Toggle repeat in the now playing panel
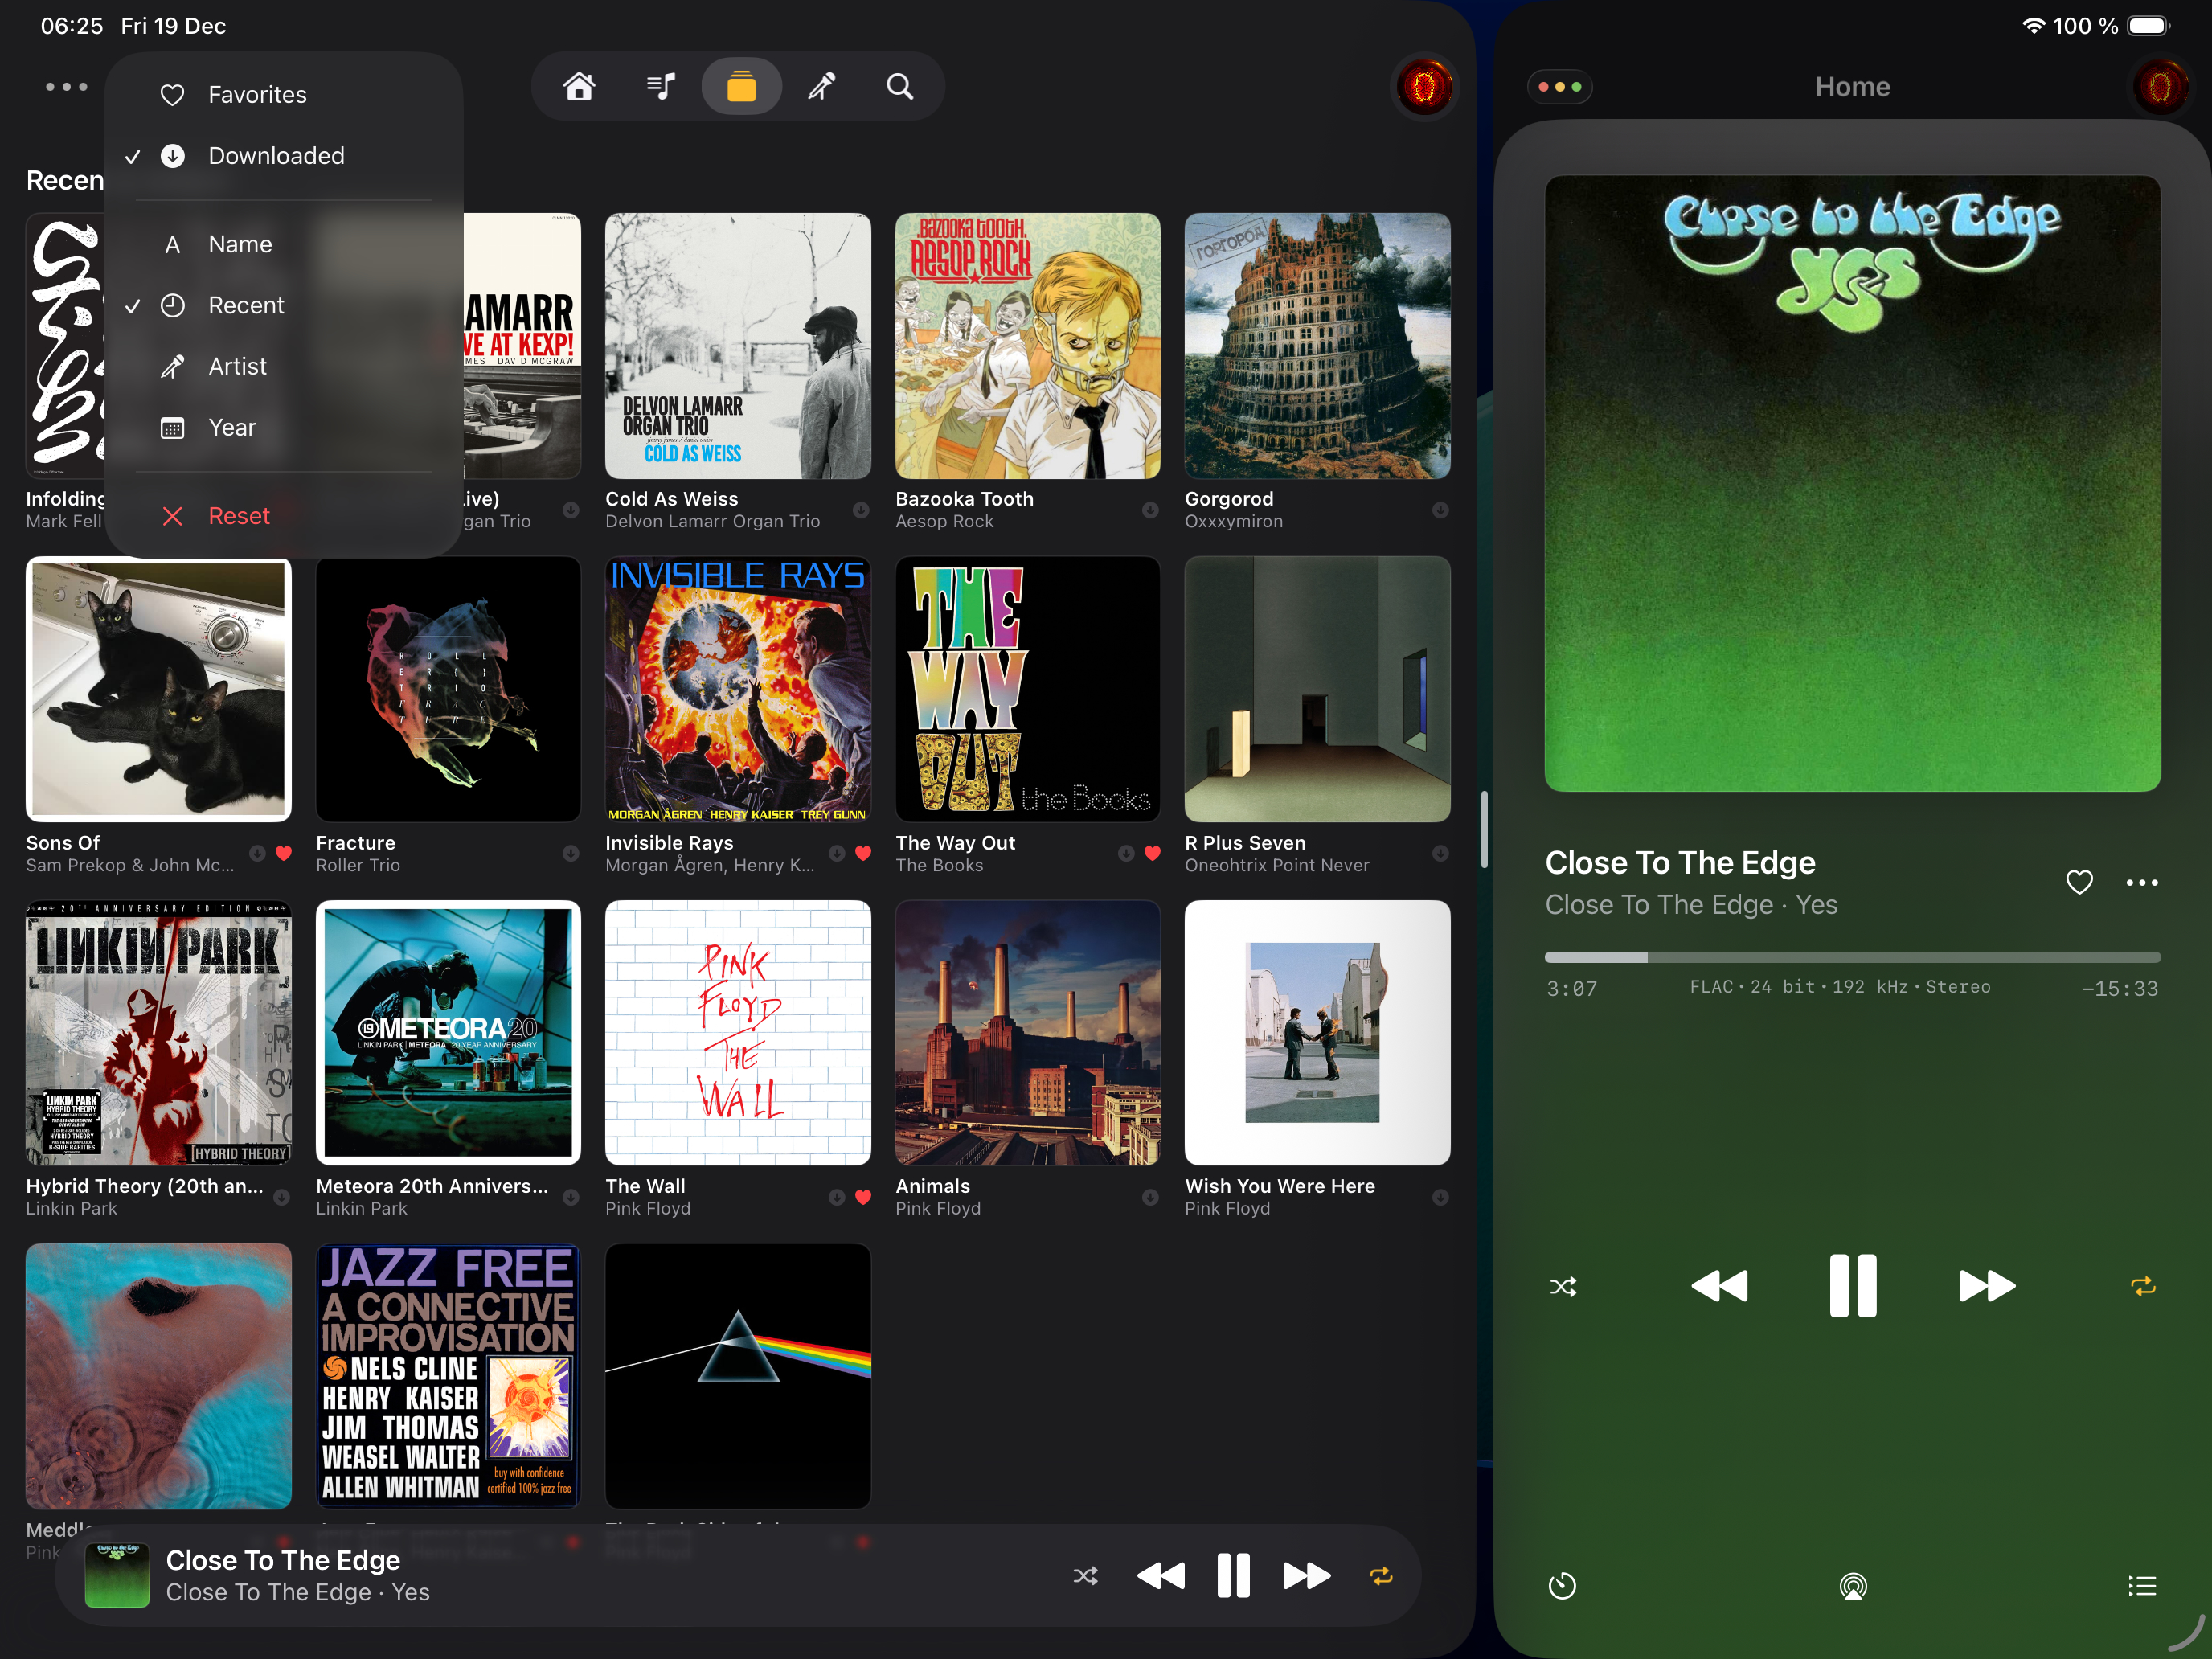 (2142, 1287)
